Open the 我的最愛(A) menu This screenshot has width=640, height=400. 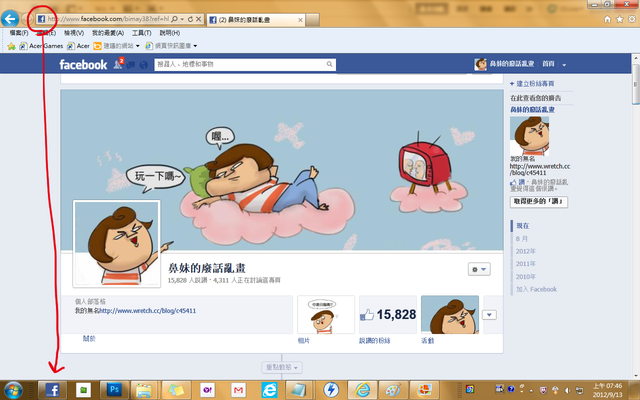pos(108,33)
